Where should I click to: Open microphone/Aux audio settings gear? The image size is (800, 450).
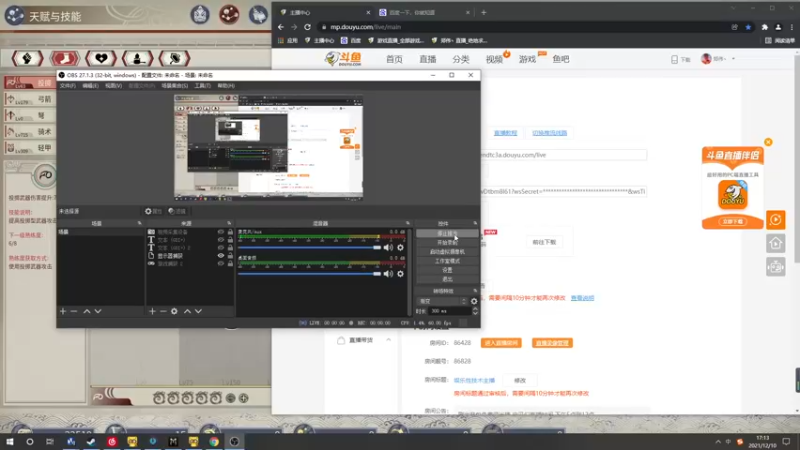(x=401, y=247)
